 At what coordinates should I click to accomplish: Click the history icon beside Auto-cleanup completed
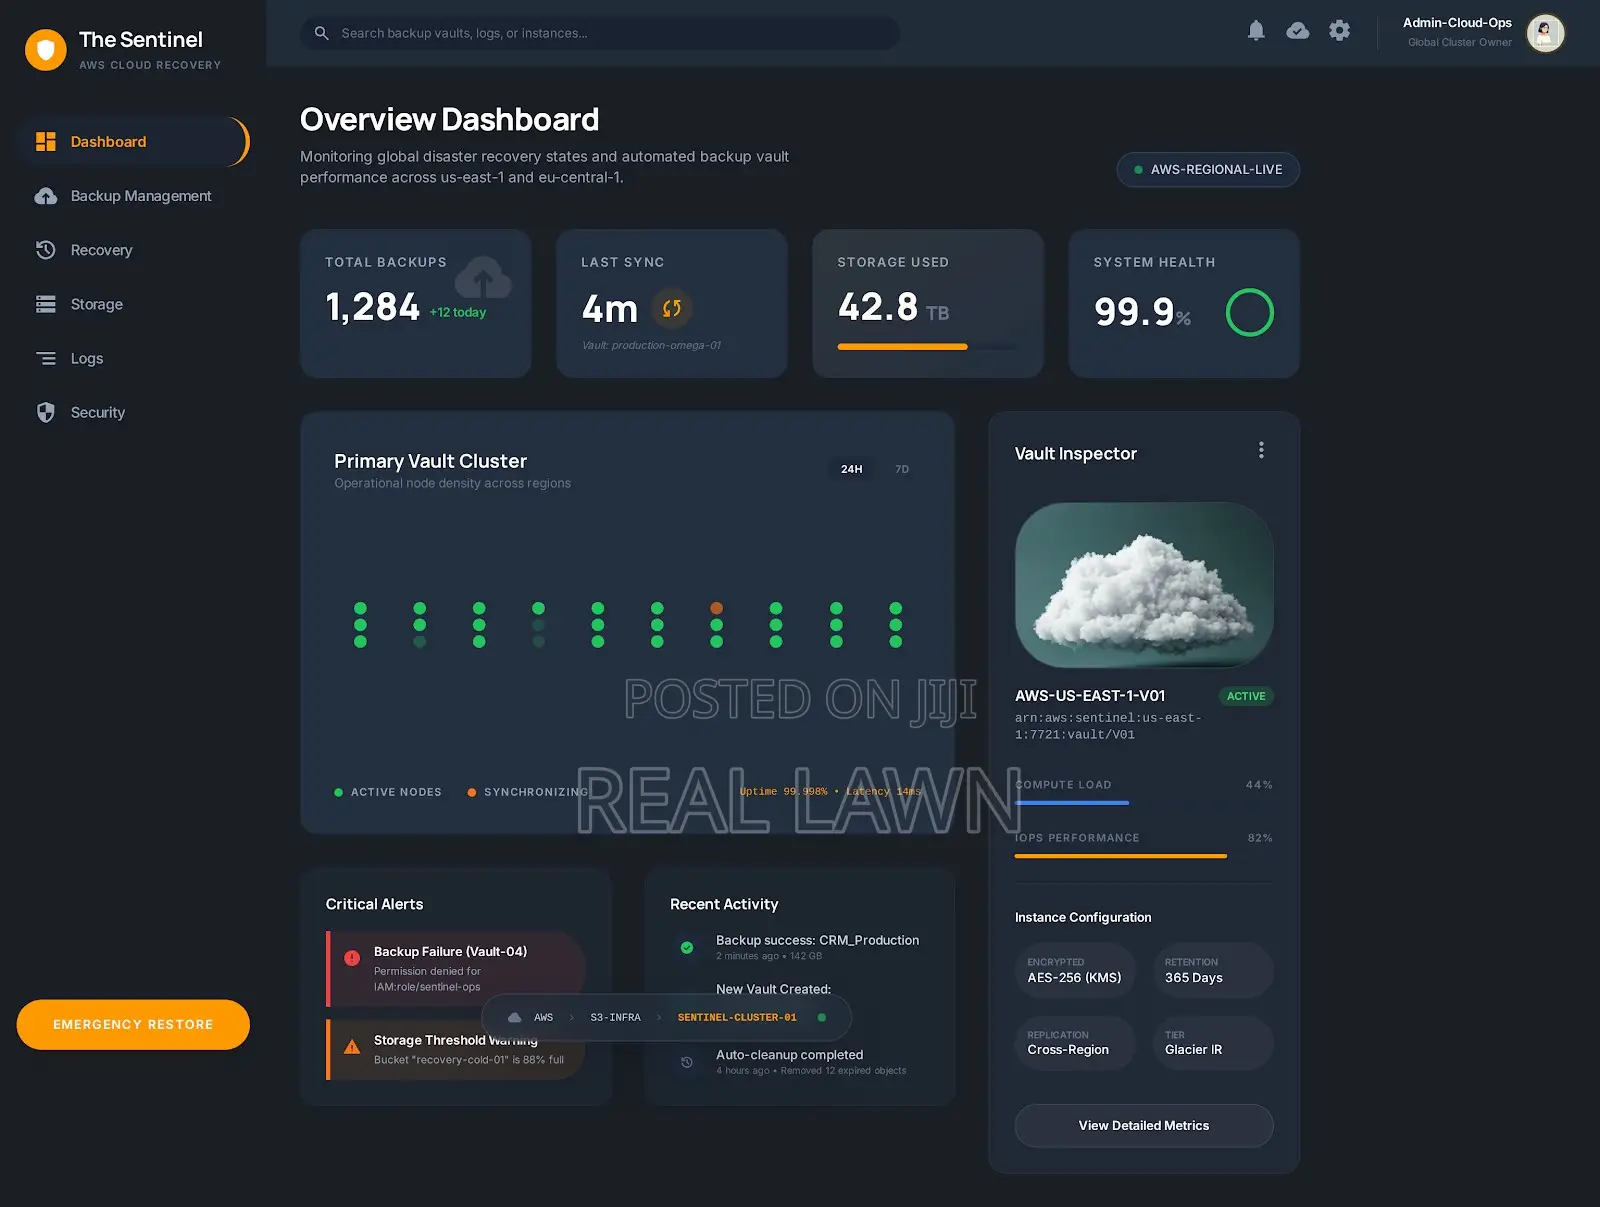[687, 1062]
